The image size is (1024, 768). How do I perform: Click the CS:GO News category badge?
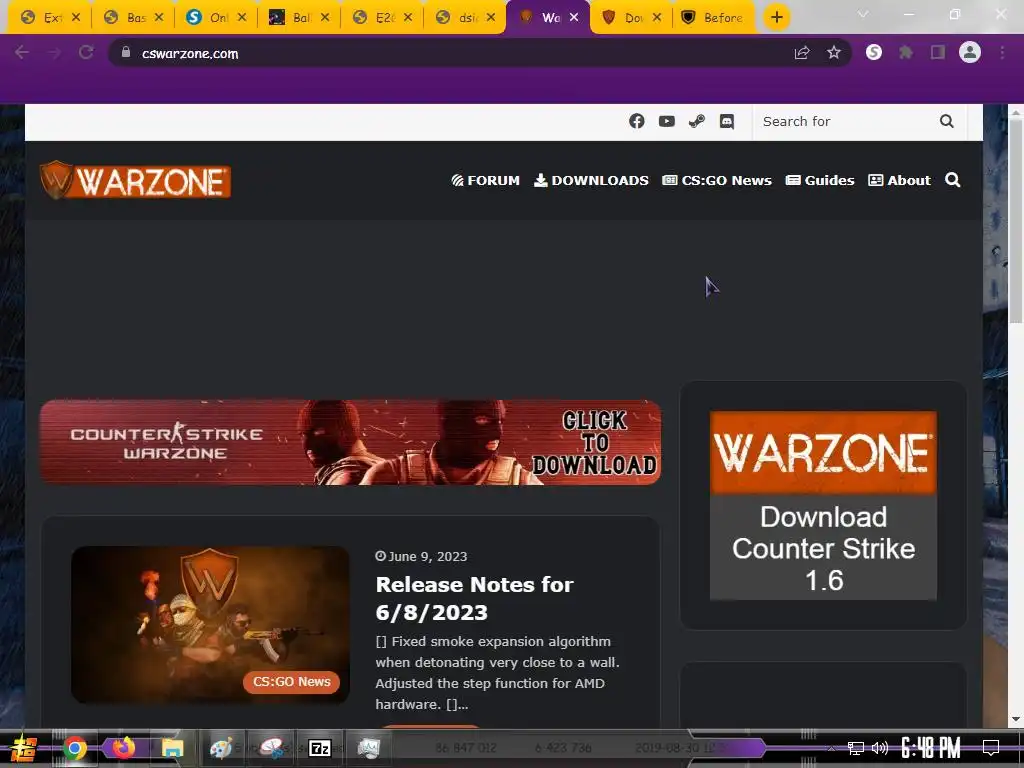click(291, 682)
